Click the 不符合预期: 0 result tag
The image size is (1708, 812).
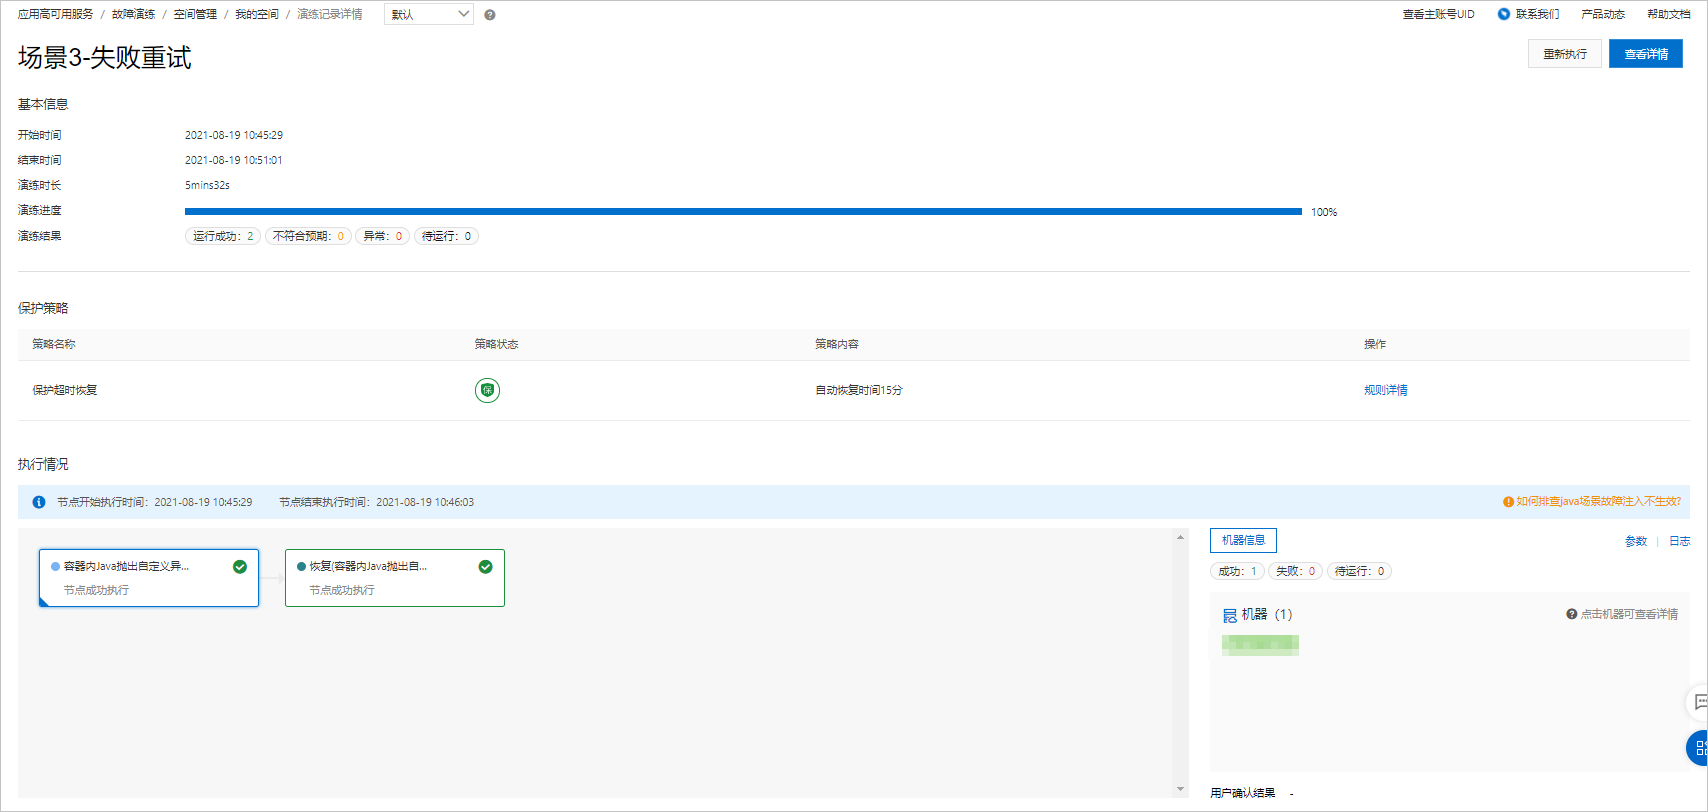tap(308, 236)
